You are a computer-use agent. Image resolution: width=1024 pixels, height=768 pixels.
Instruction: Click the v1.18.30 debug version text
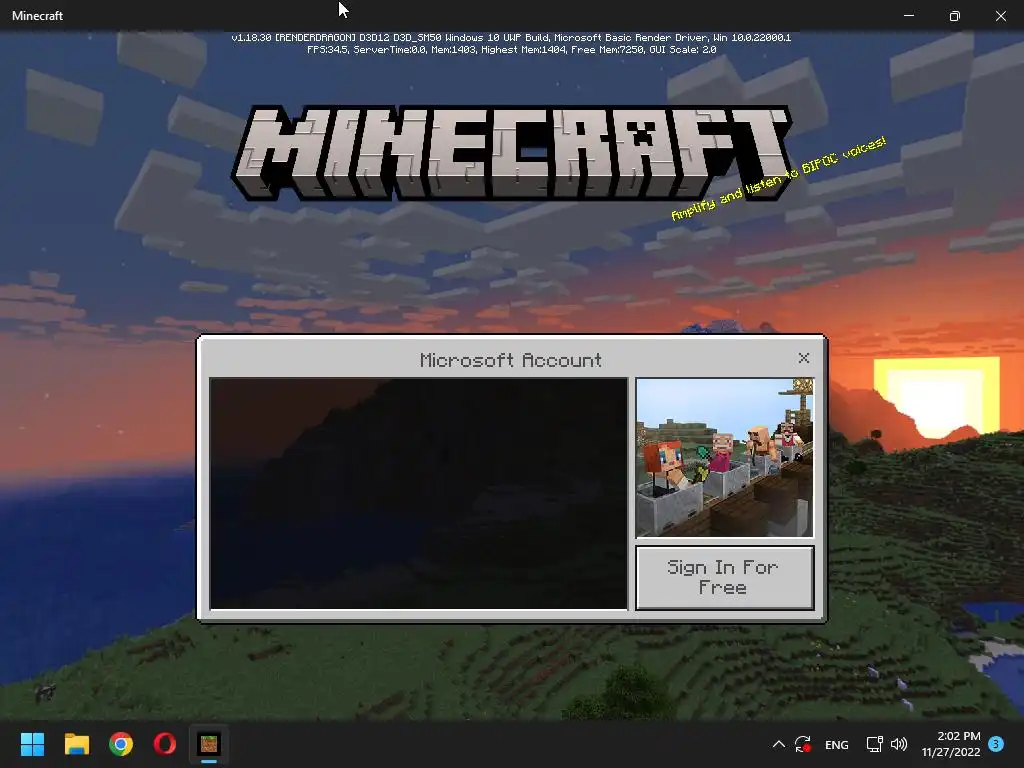(511, 38)
